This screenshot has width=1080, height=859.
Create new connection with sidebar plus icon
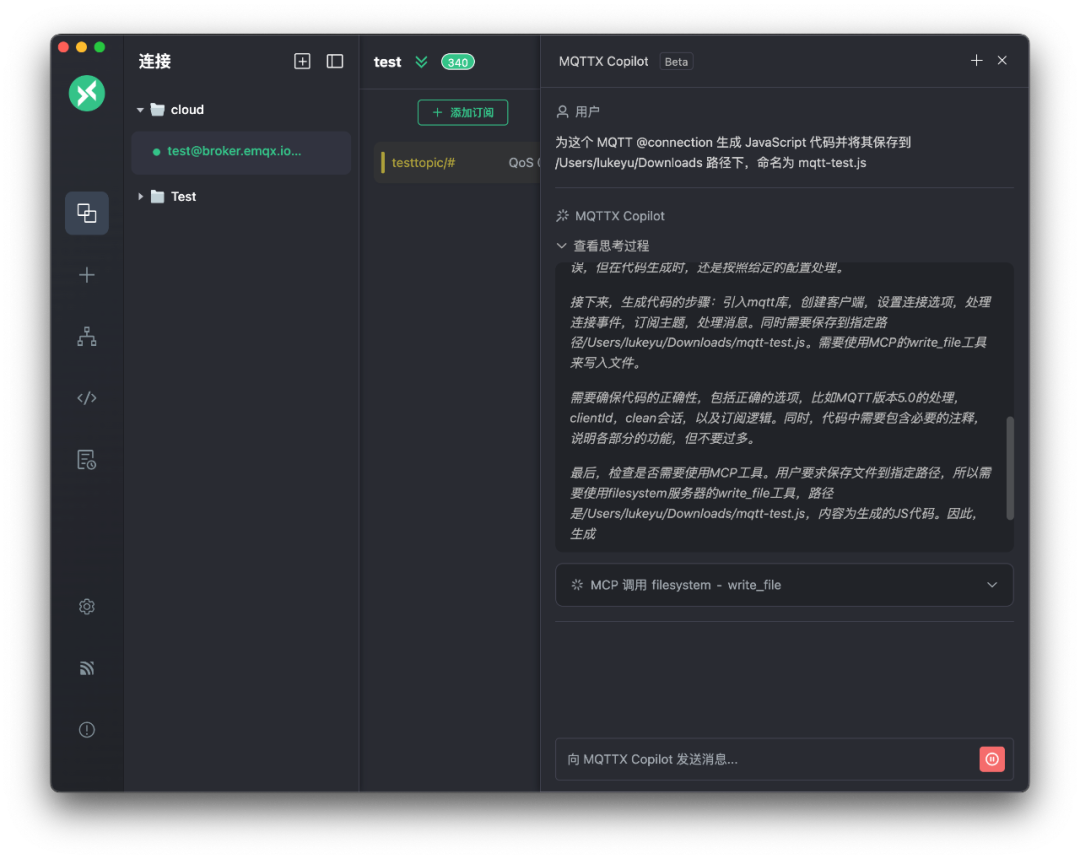87,276
